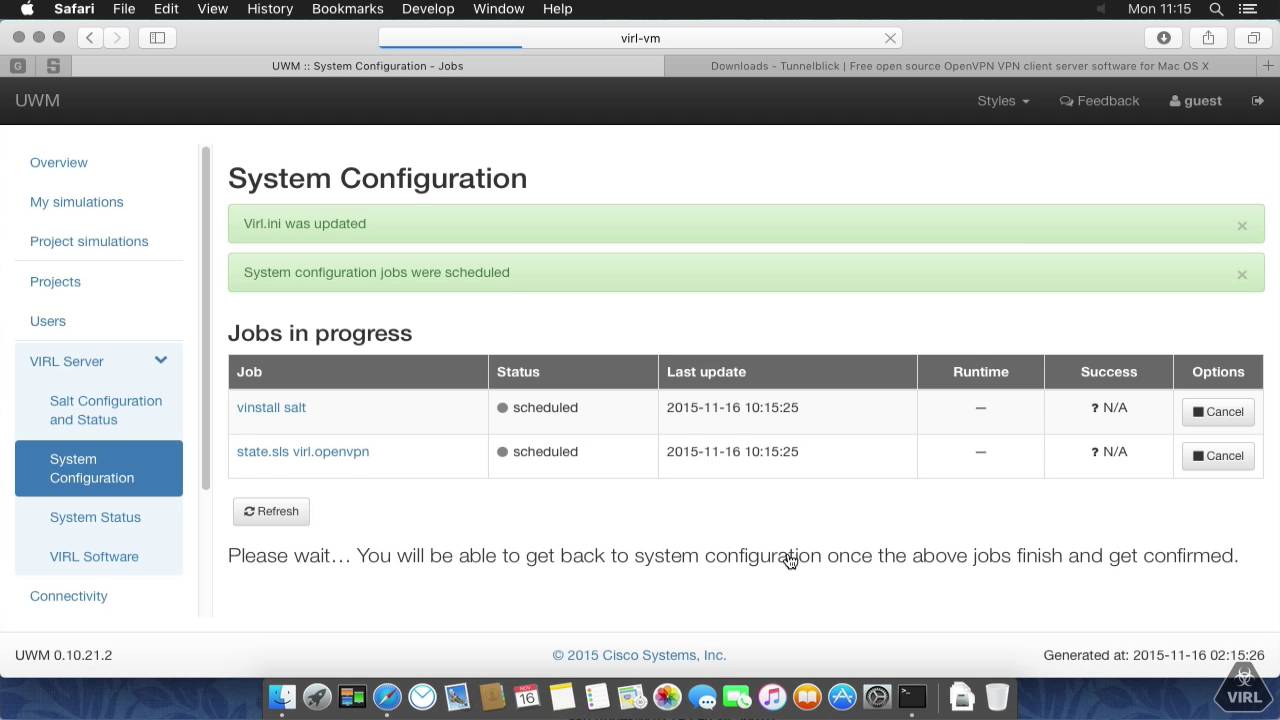Viewport: 1280px width, 720px height.
Task: Open Projects in the sidebar
Action: coord(55,282)
